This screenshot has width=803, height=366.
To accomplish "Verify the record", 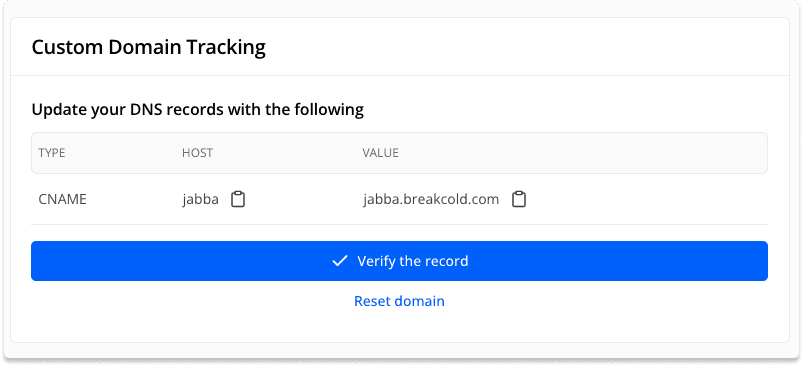I will click(399, 261).
